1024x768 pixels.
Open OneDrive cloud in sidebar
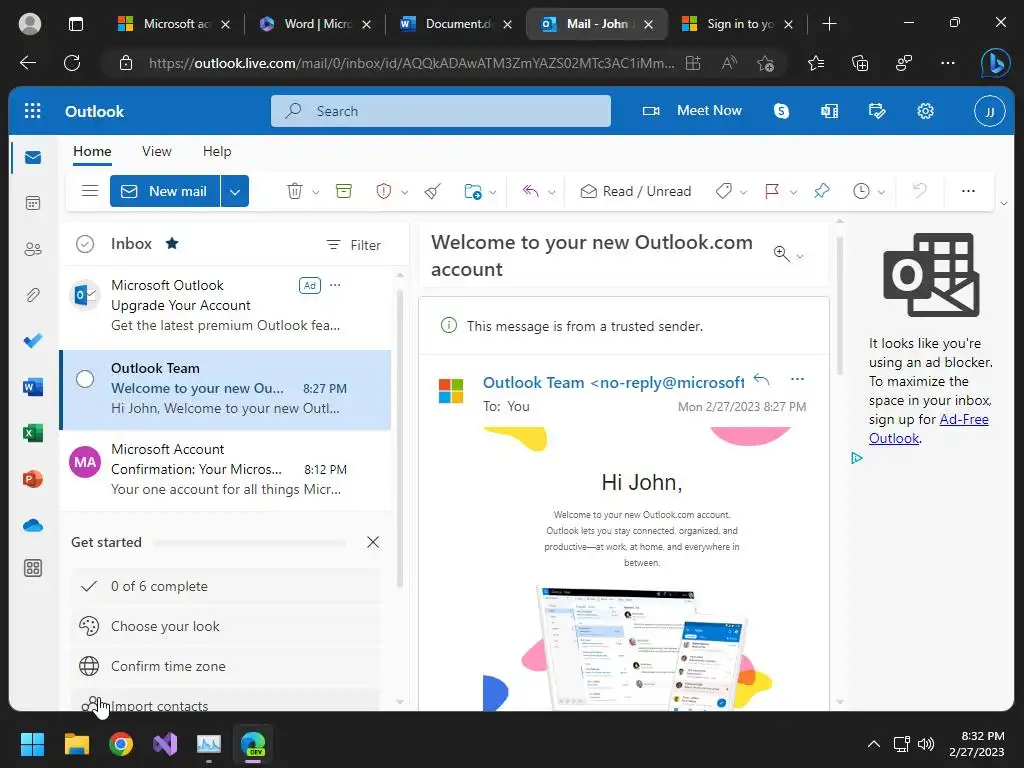point(33,525)
